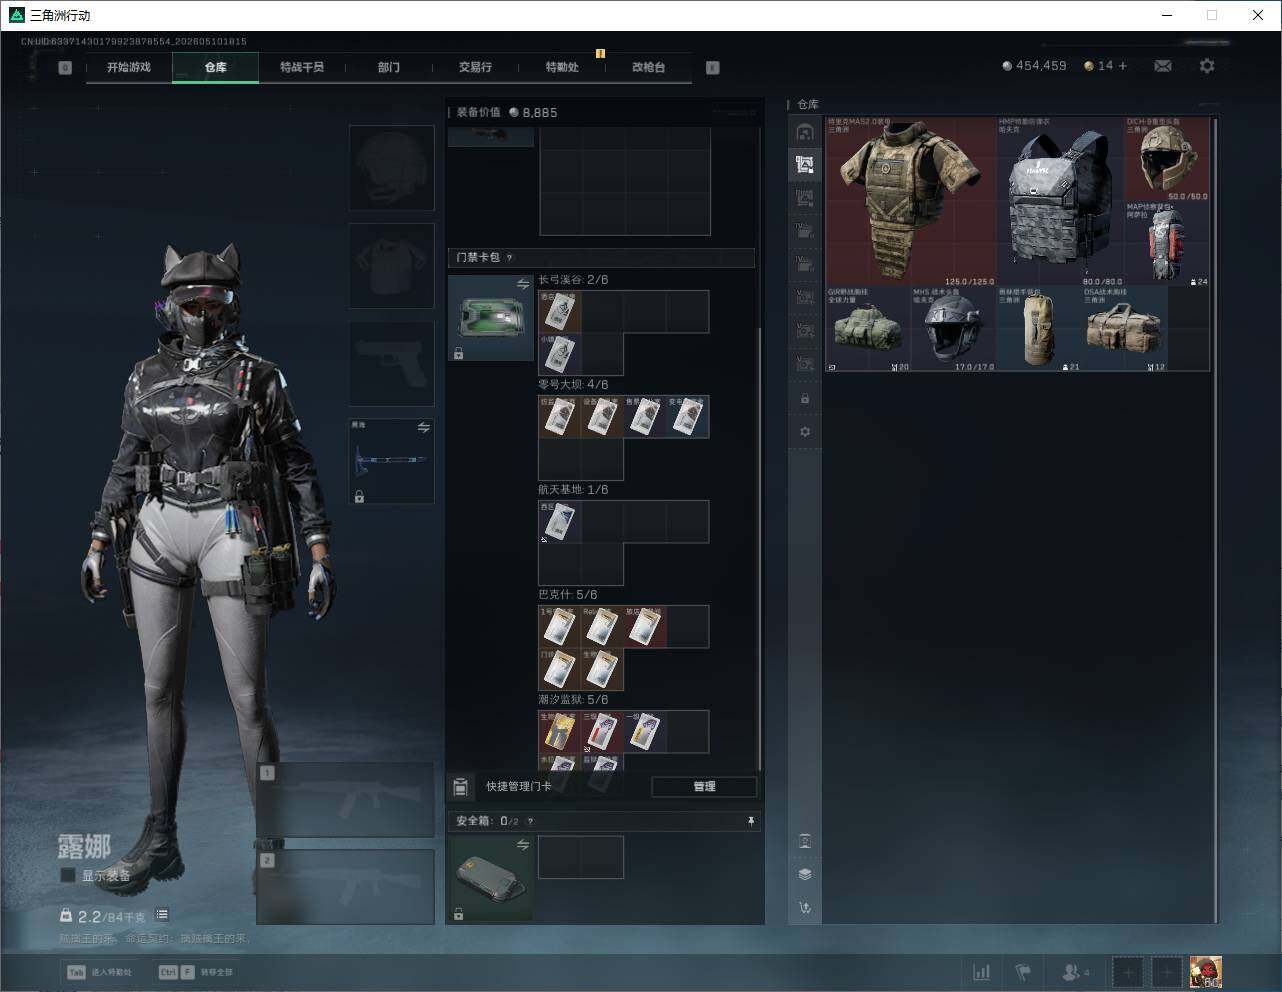Click the plus icon next to the currency count
The image size is (1282, 992).
click(x=1123, y=66)
